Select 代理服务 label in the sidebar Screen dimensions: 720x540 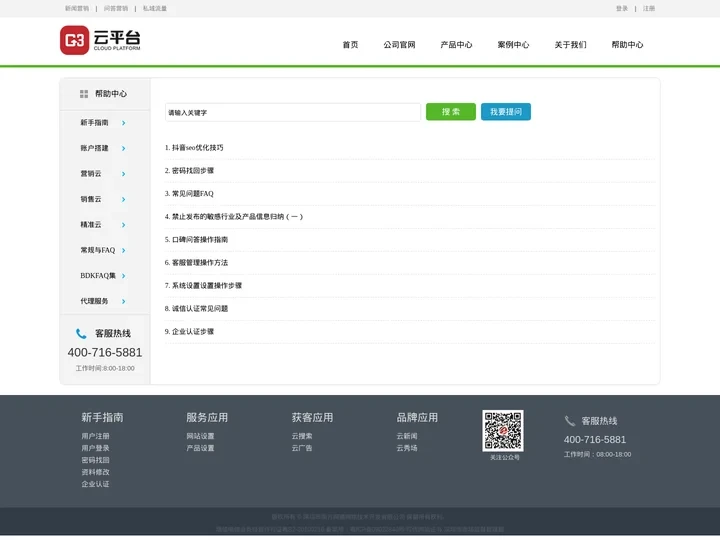click(95, 301)
